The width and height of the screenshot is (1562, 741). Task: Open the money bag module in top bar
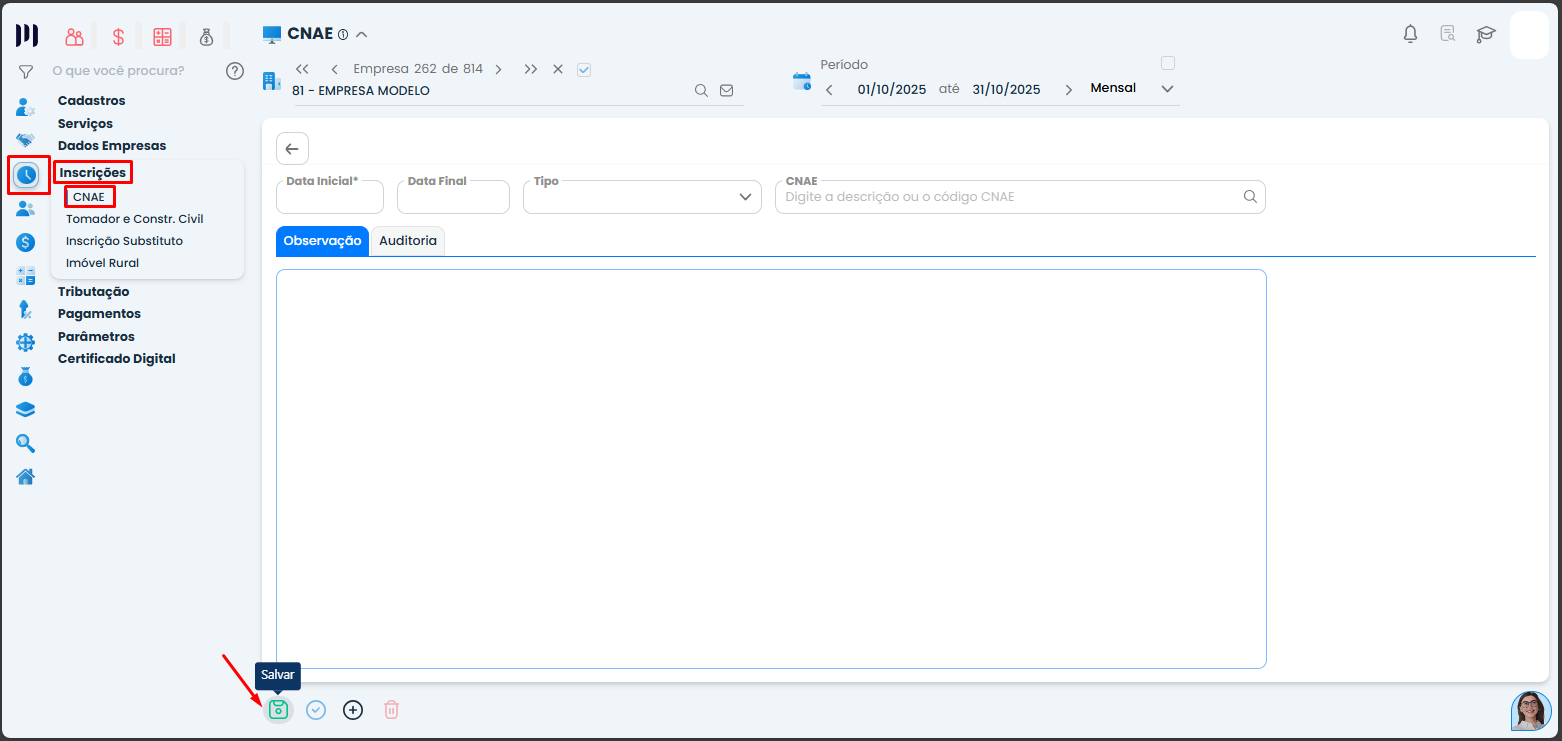206,37
